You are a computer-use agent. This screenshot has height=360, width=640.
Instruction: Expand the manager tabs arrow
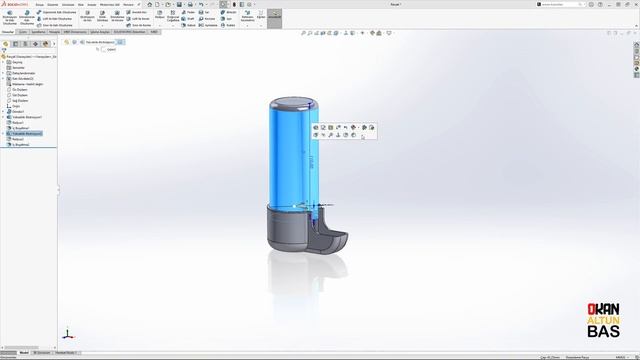tap(54, 44)
